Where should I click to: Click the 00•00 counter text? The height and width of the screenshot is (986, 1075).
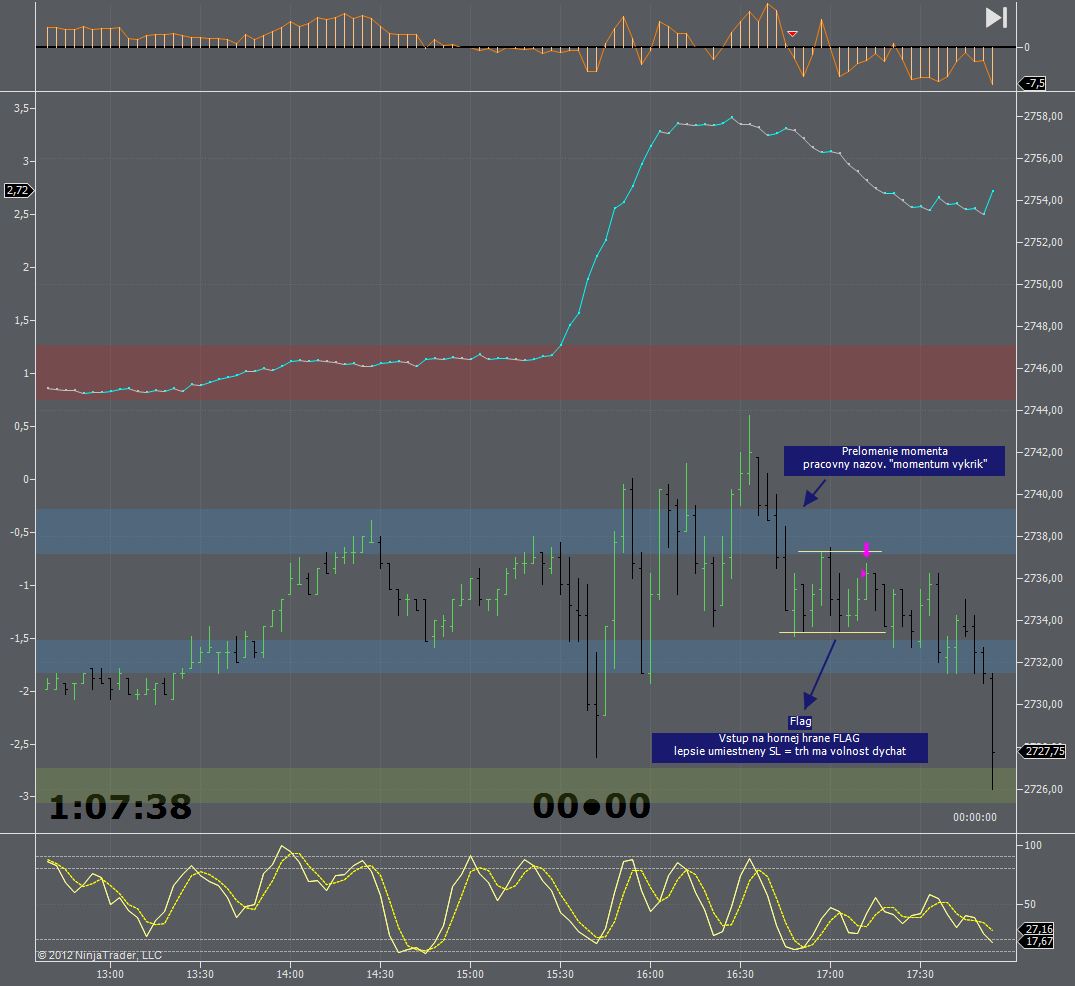(x=591, y=806)
